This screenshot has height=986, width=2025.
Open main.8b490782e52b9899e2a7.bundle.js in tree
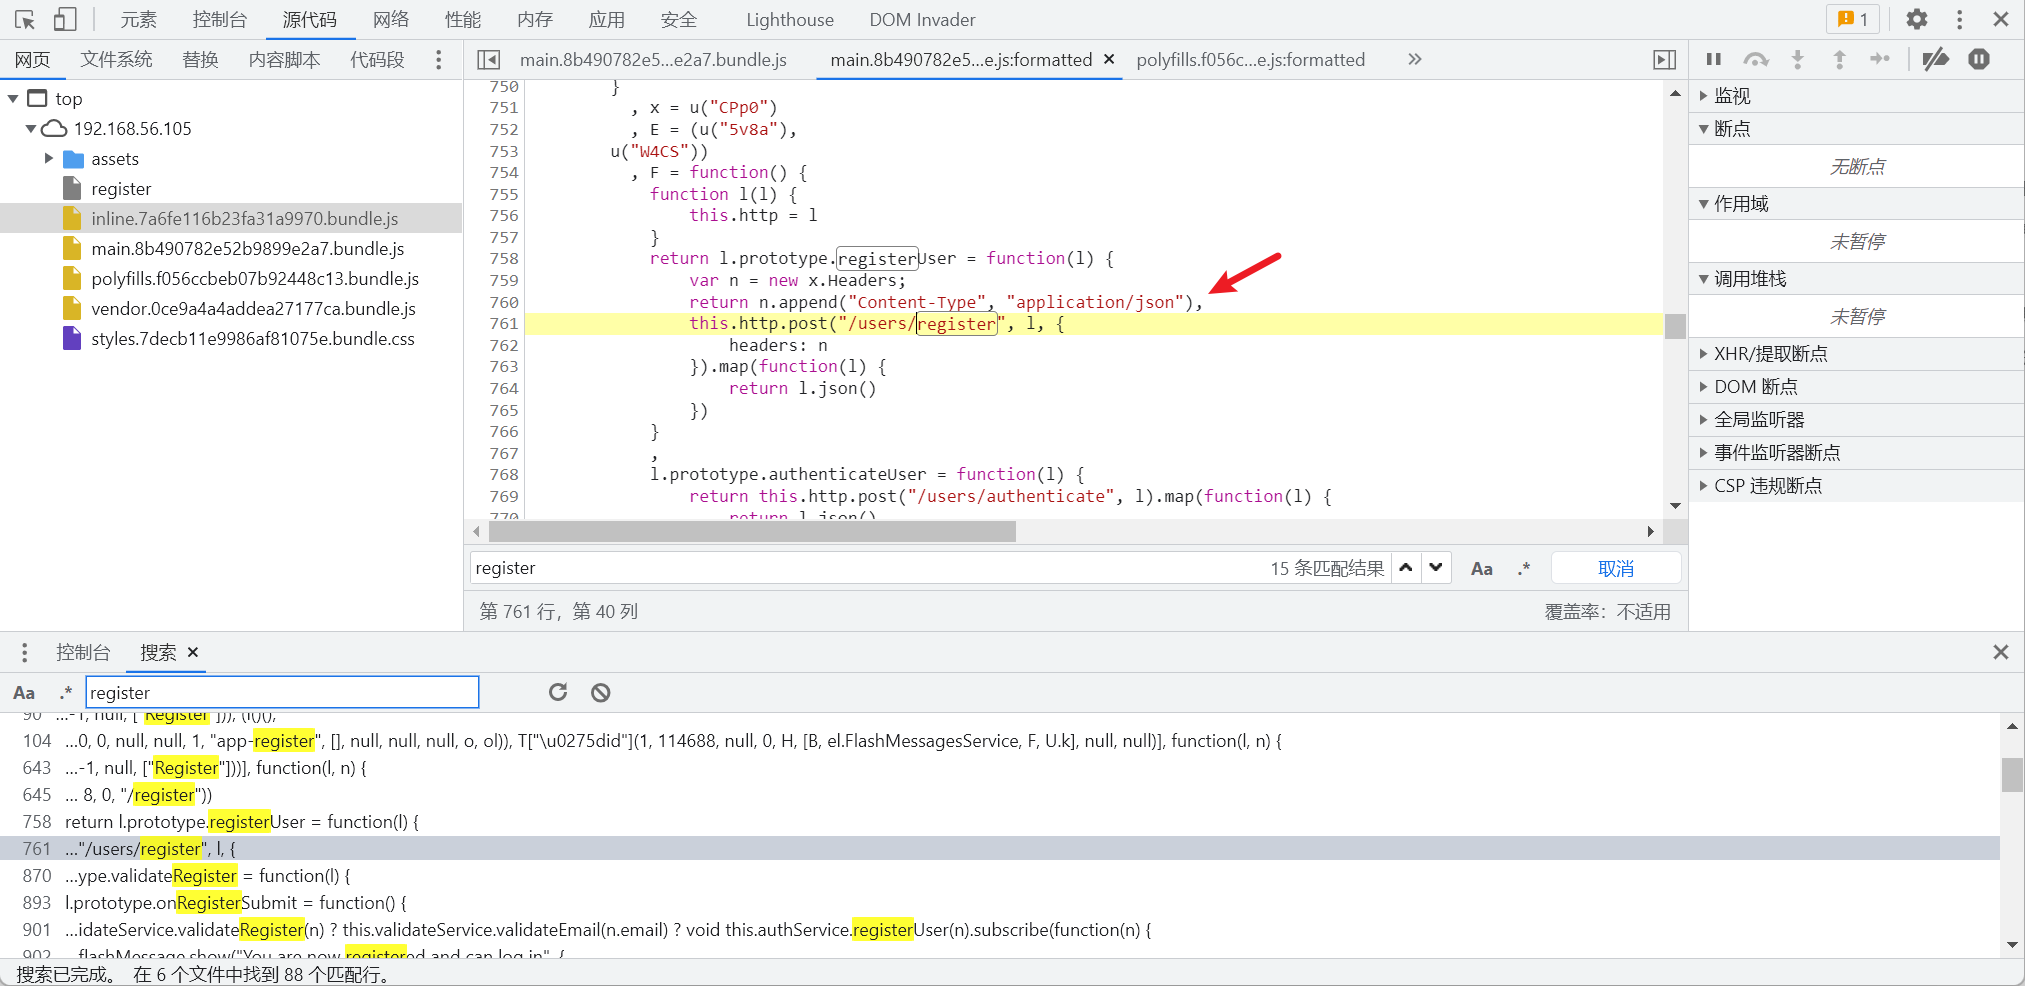coord(247,249)
